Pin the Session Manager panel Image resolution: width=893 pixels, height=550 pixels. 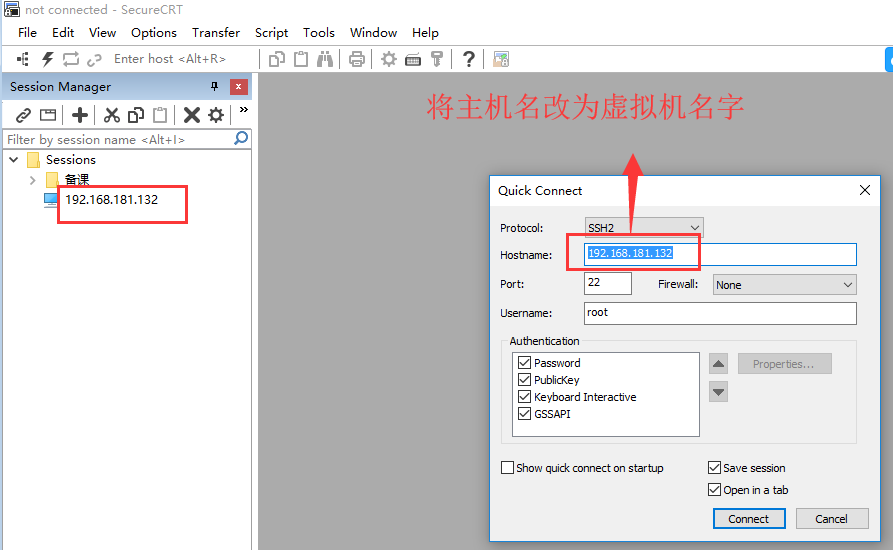pyautogui.click(x=213, y=87)
